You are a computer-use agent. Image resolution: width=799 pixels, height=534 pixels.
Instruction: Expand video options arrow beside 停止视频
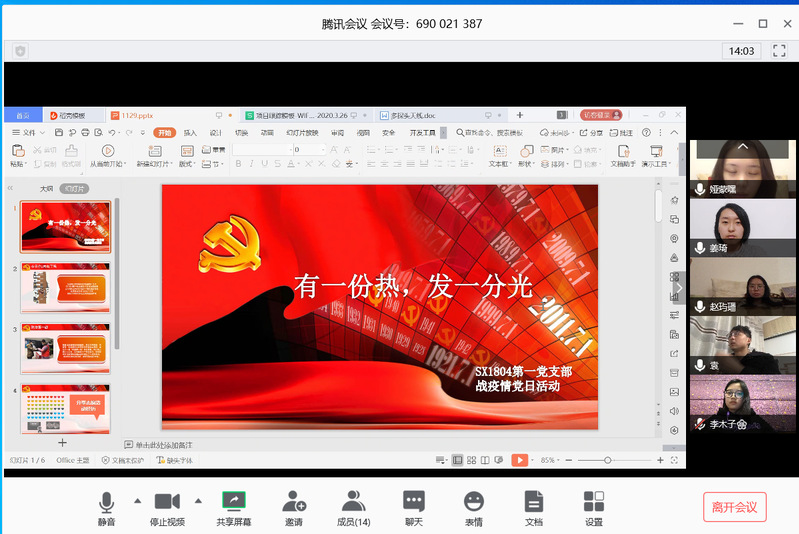tap(198, 500)
